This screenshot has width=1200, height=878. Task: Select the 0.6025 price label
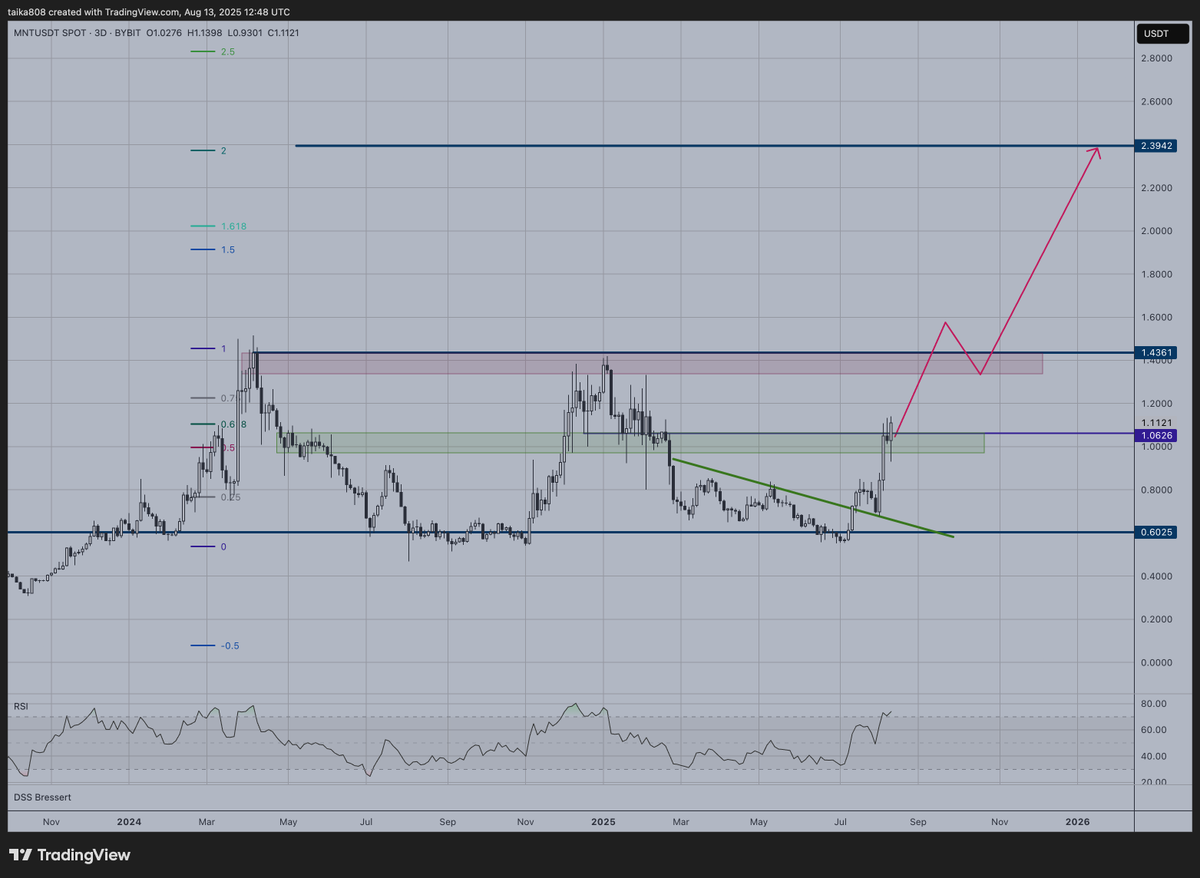(1157, 532)
